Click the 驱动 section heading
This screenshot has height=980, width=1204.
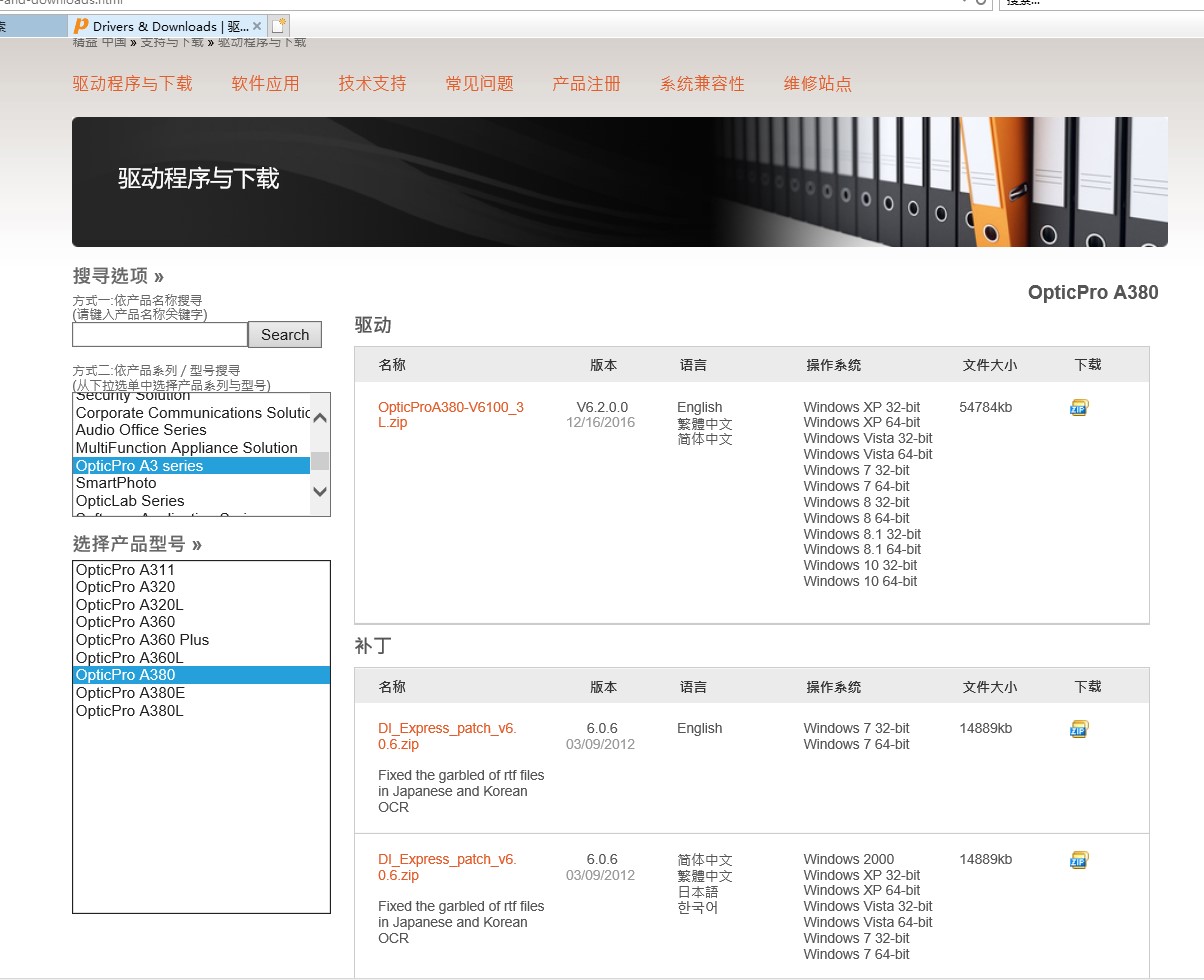click(373, 325)
